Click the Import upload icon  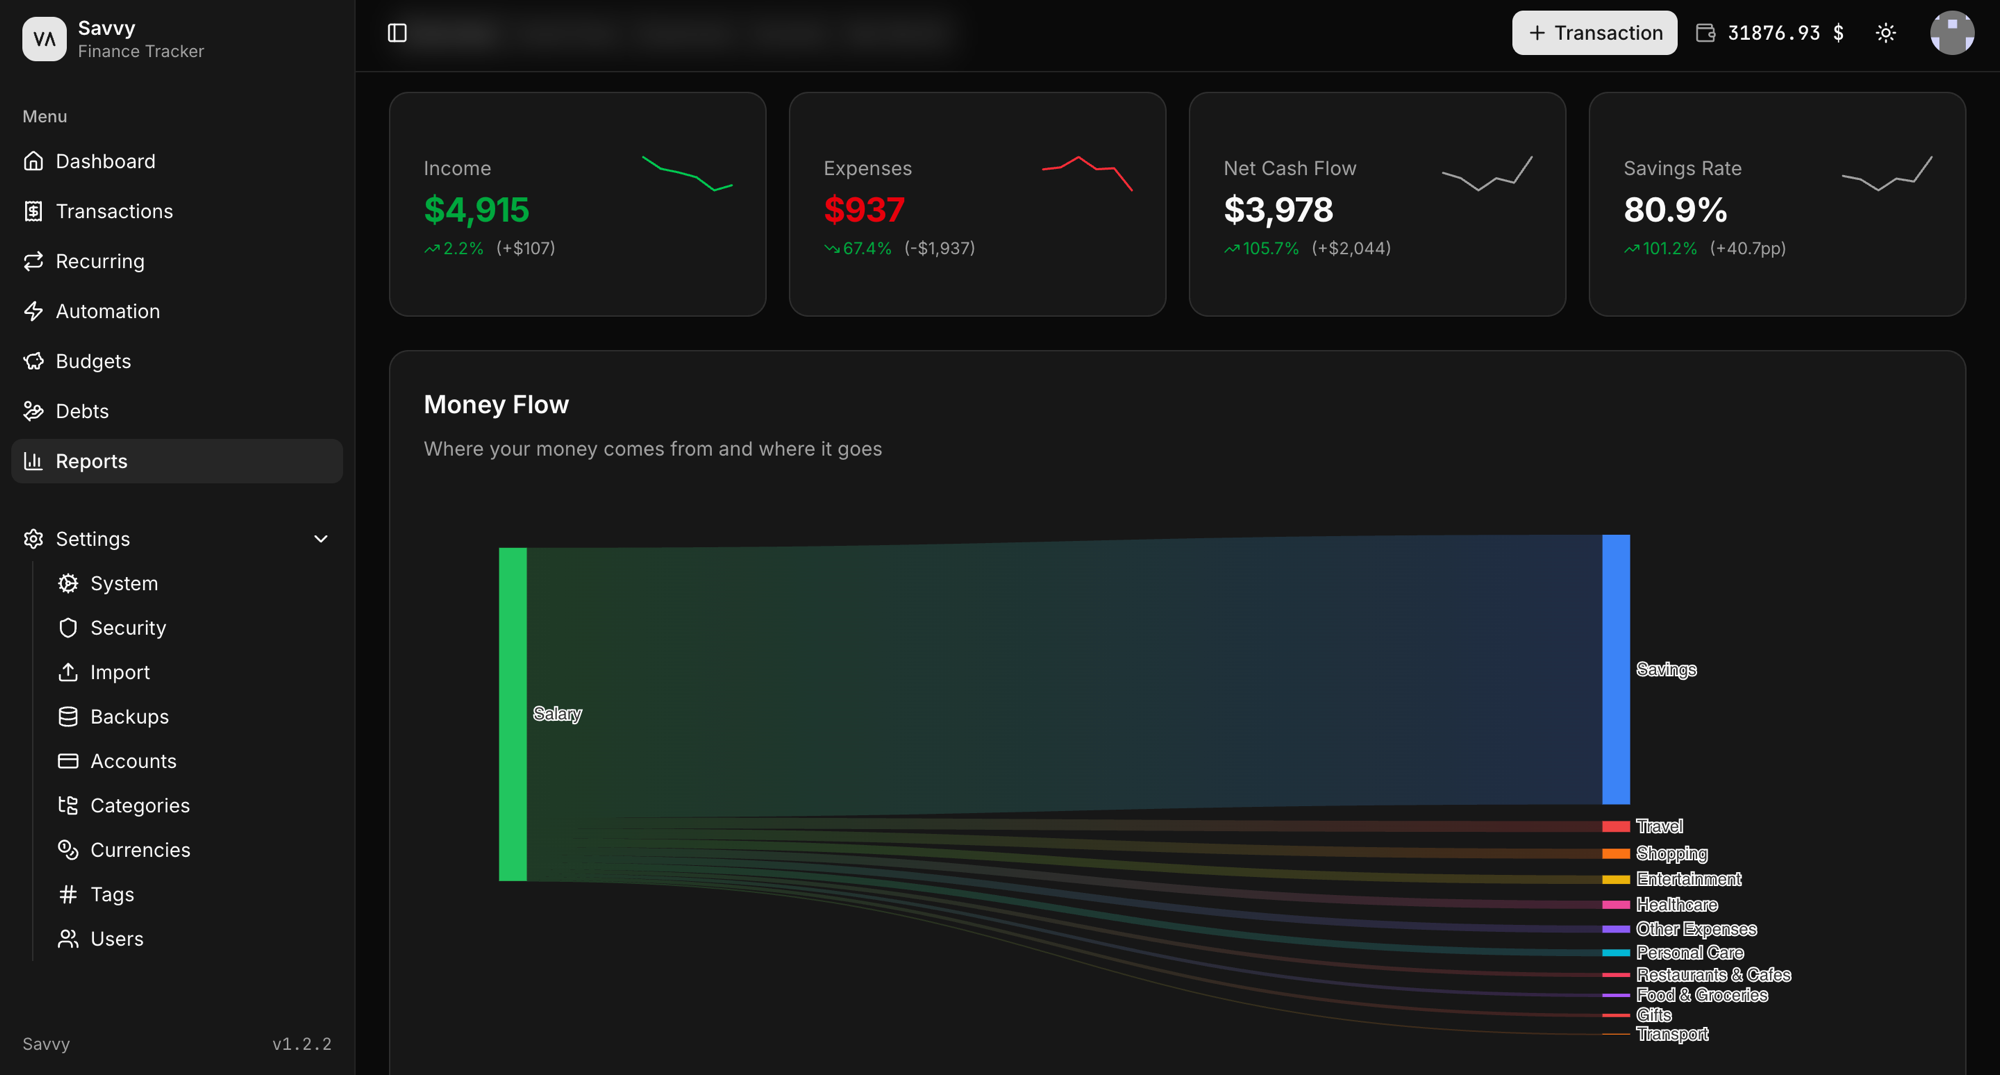(68, 672)
